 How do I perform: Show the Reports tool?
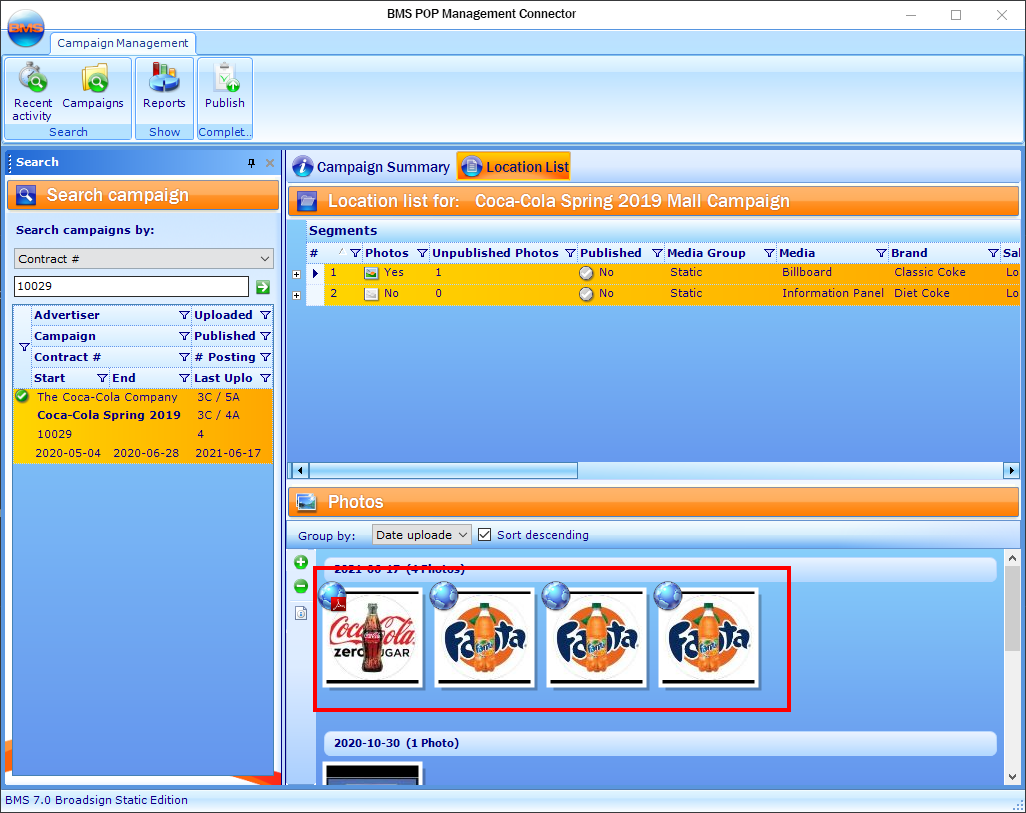(164, 86)
